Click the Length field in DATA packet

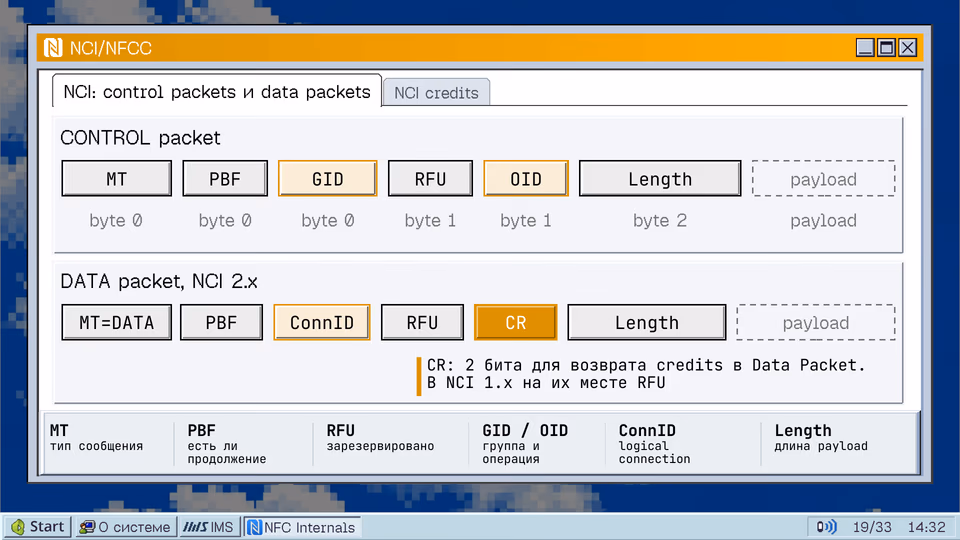(x=647, y=322)
